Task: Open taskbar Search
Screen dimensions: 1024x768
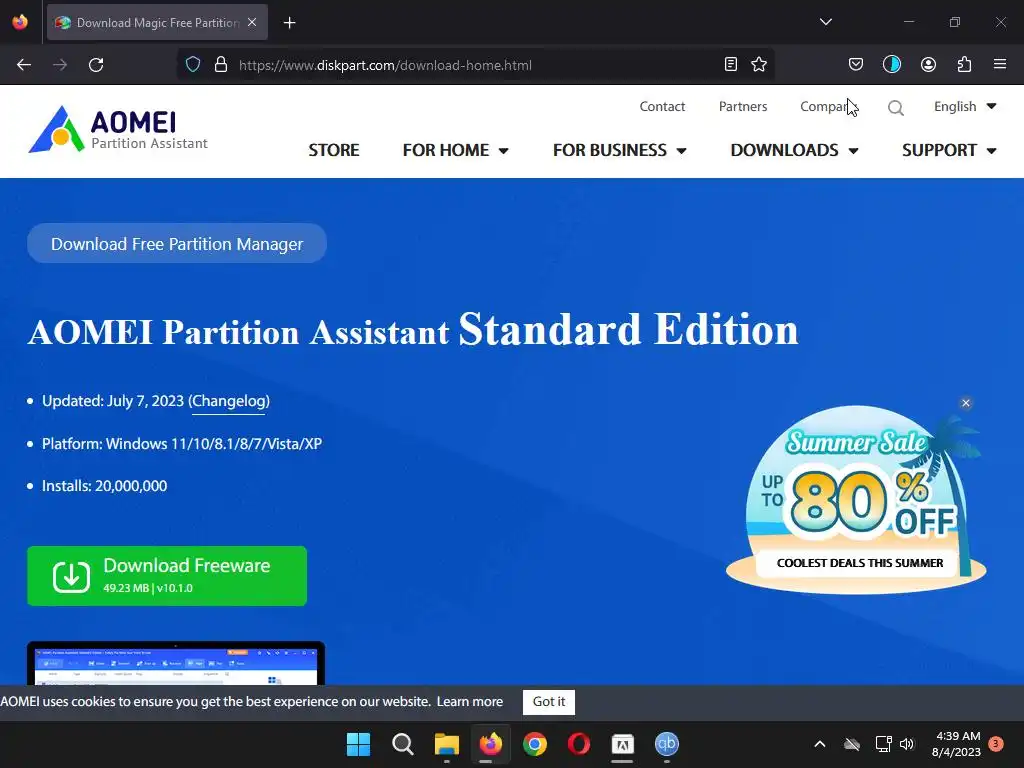Action: pyautogui.click(x=403, y=744)
